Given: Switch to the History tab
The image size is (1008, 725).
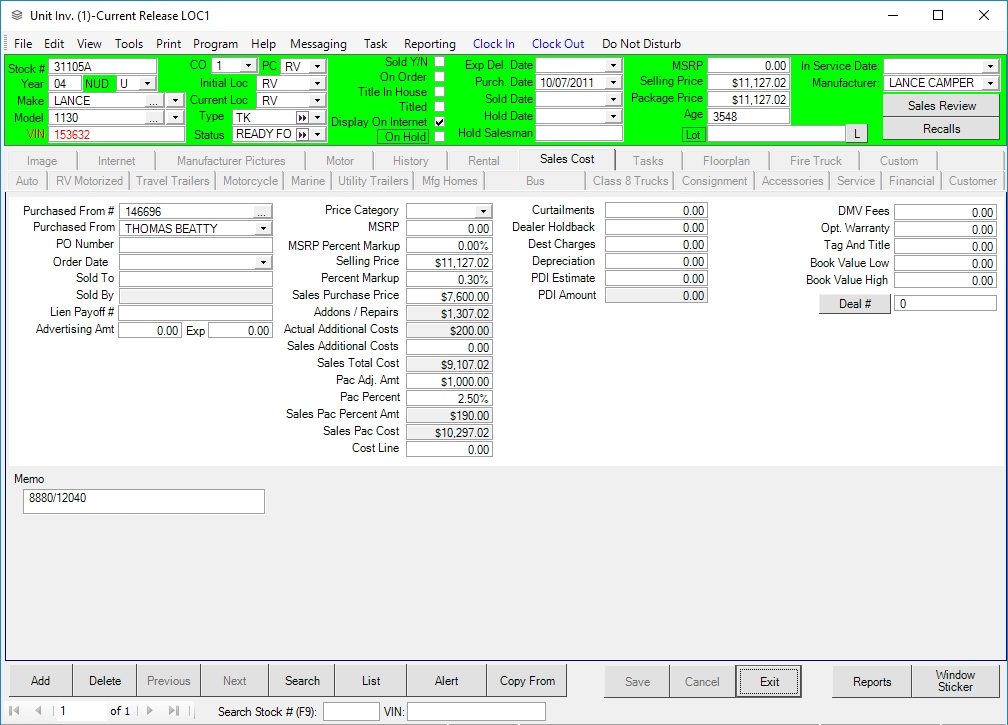Looking at the screenshot, I should (x=411, y=161).
